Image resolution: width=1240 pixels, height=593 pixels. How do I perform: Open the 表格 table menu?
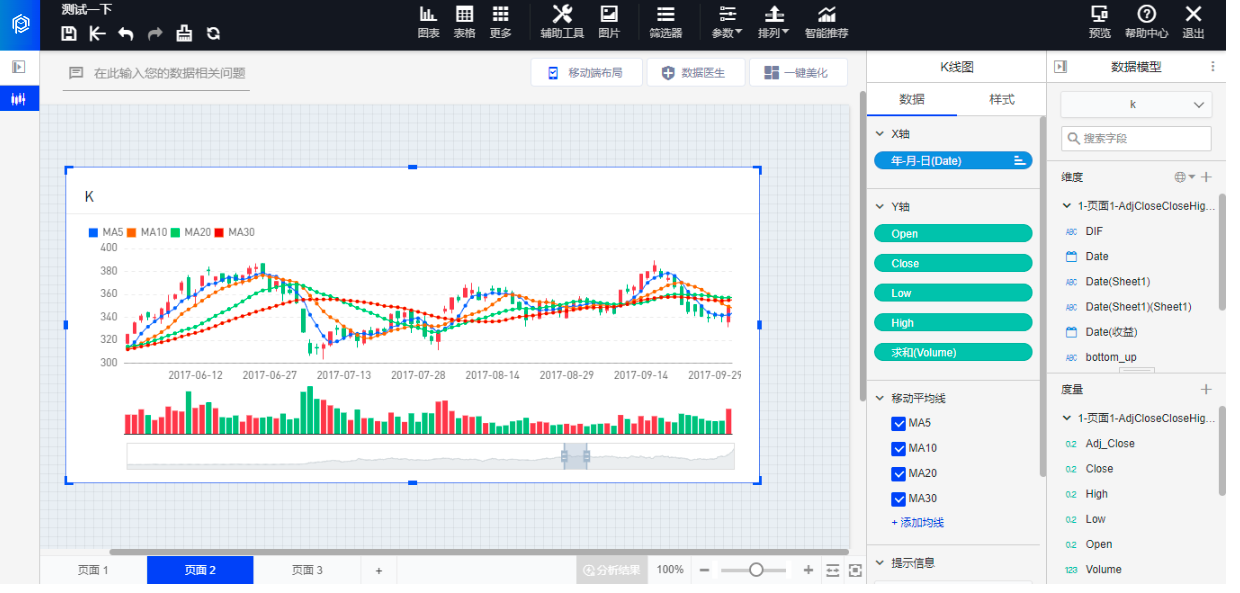465,22
